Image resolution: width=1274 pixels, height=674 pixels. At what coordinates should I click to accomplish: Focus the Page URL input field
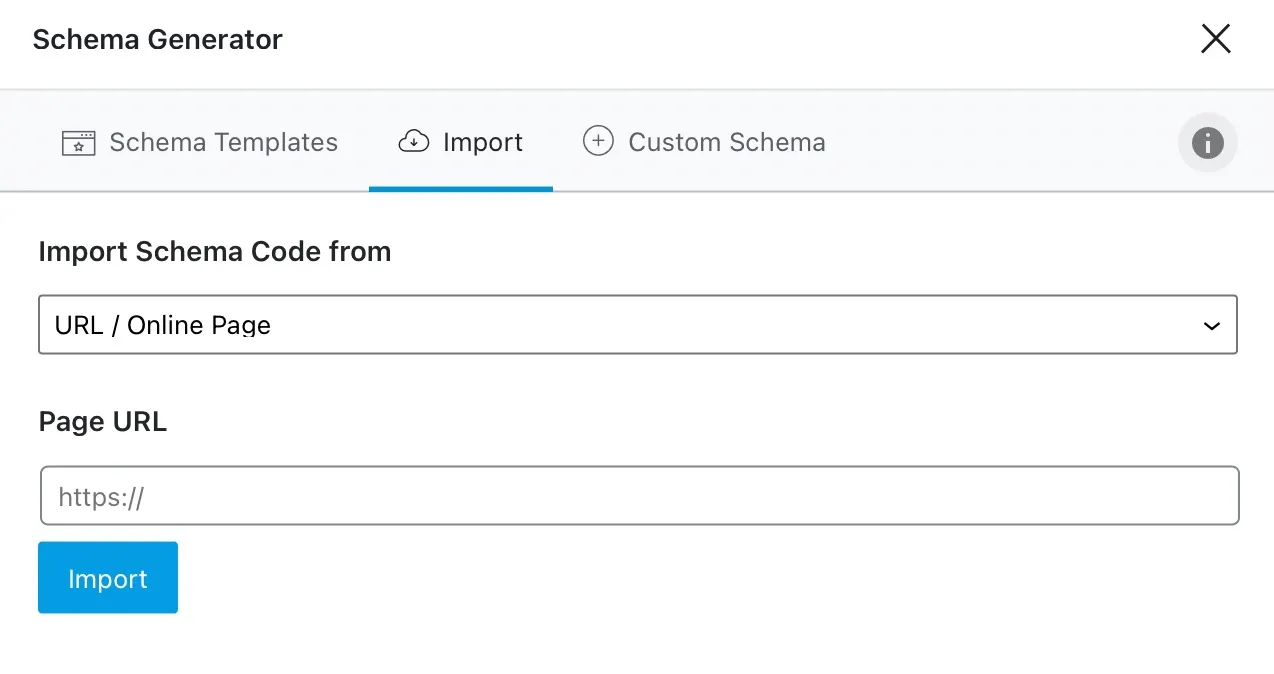[639, 496]
